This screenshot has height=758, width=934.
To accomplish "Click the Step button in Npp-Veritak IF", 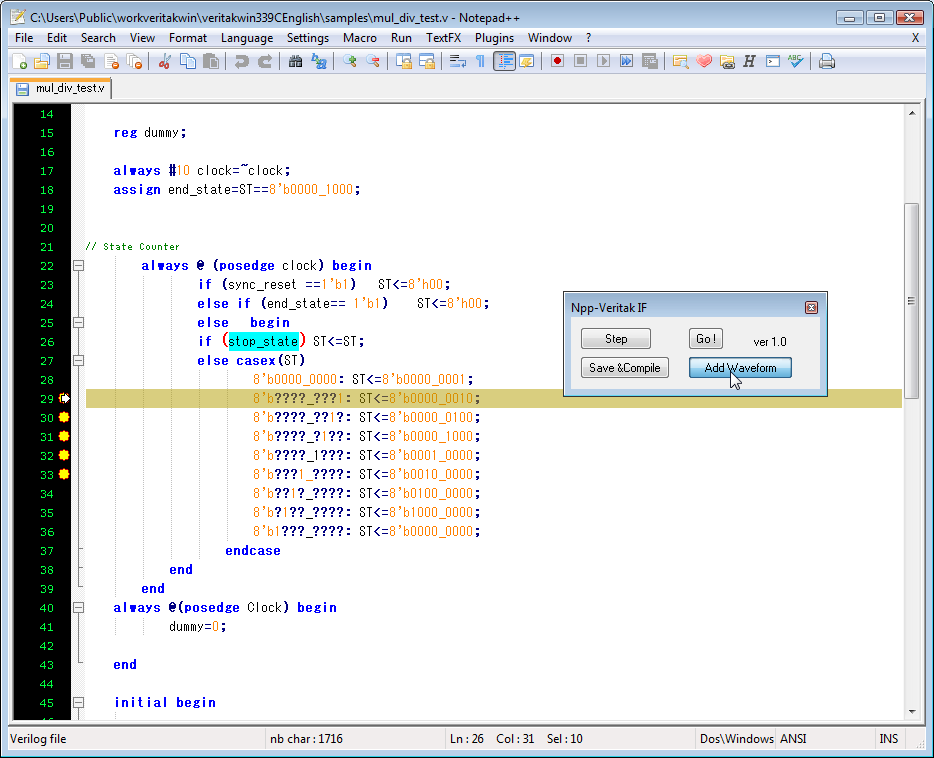I will (x=616, y=339).
